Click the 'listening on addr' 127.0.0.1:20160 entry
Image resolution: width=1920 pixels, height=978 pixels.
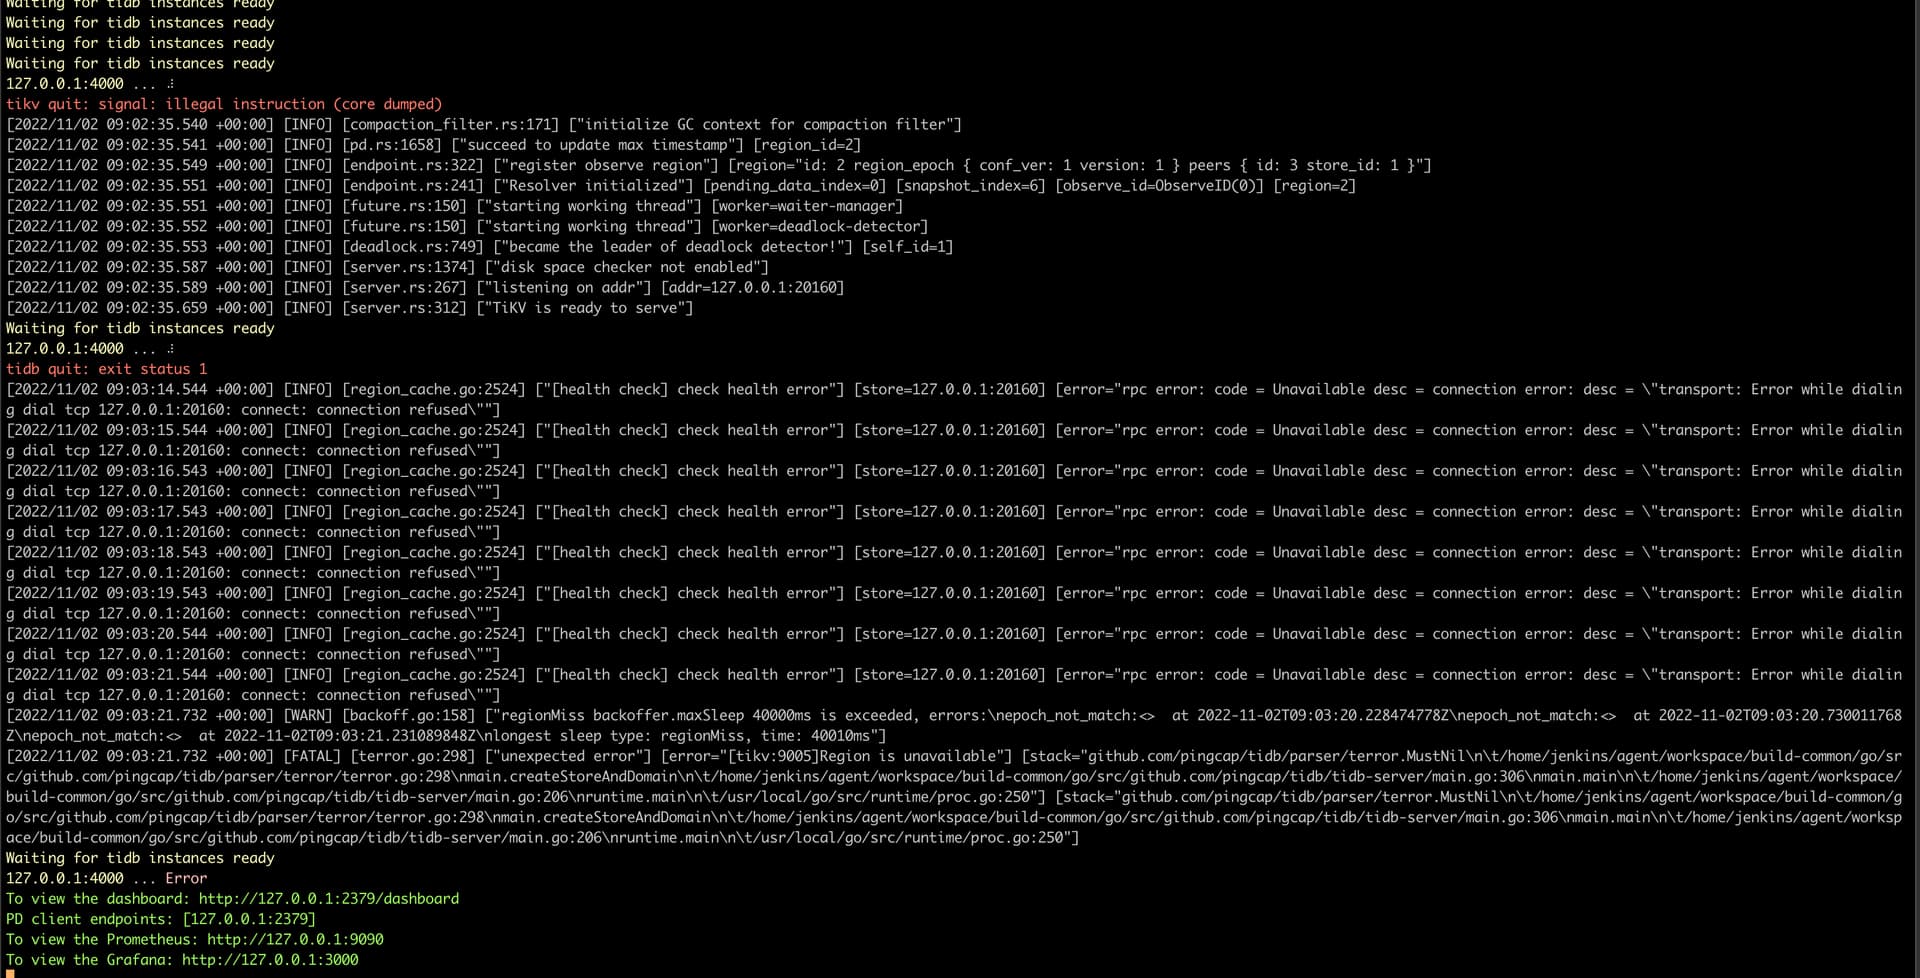pyautogui.click(x=425, y=288)
